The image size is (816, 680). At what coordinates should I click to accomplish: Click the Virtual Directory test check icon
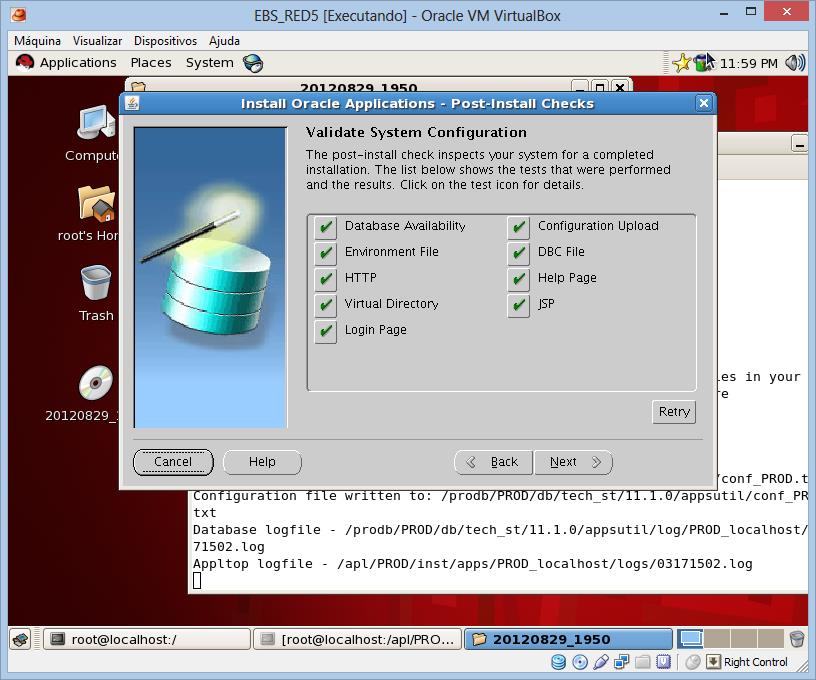326,305
